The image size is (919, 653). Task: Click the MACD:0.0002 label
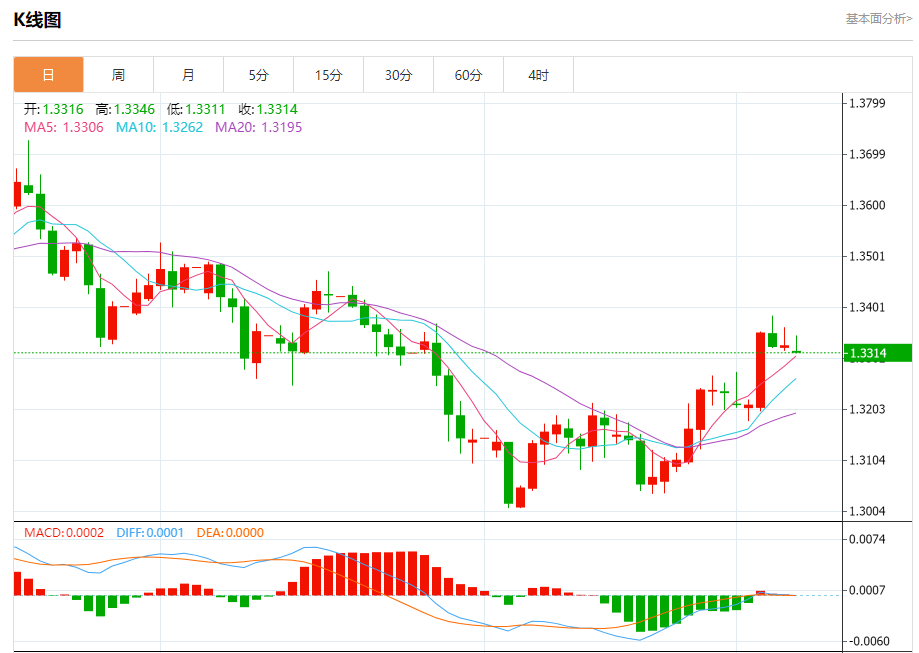click(64, 532)
